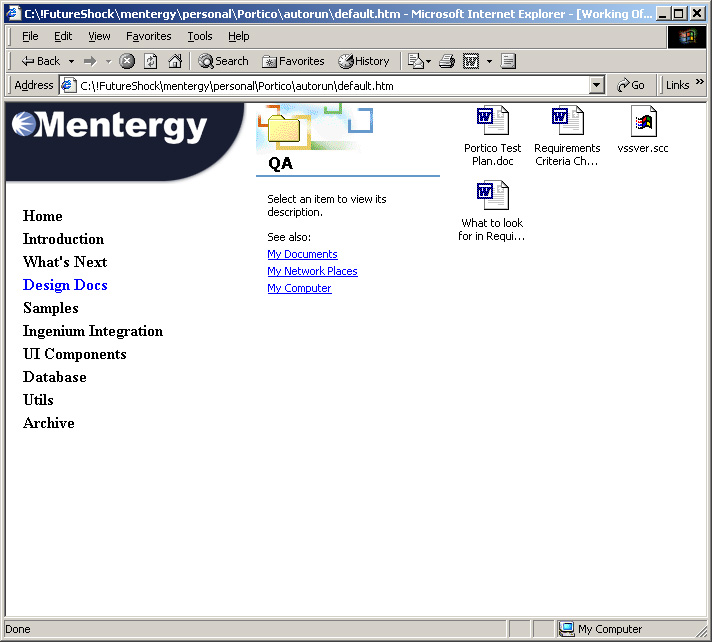The height and width of the screenshot is (642, 712).
Task: Click inside the Address bar field
Action: coord(331,85)
